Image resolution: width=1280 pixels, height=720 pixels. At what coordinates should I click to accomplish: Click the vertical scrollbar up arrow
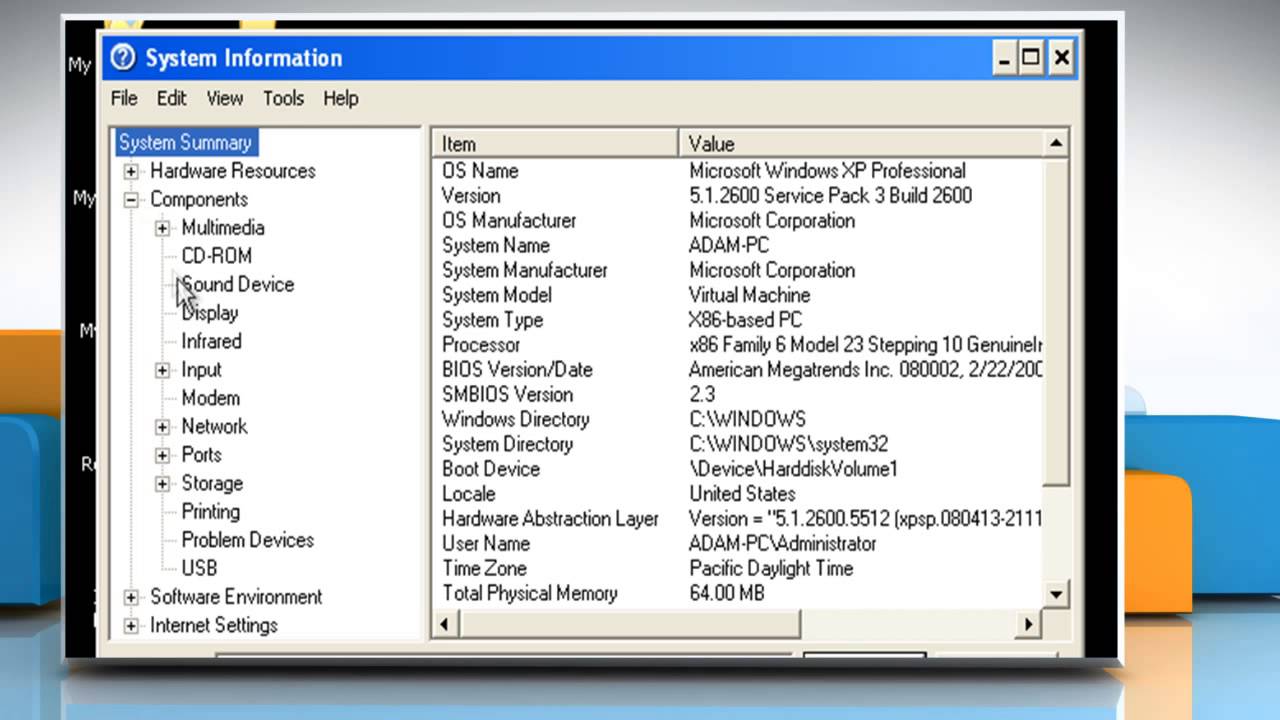pyautogui.click(x=1056, y=144)
